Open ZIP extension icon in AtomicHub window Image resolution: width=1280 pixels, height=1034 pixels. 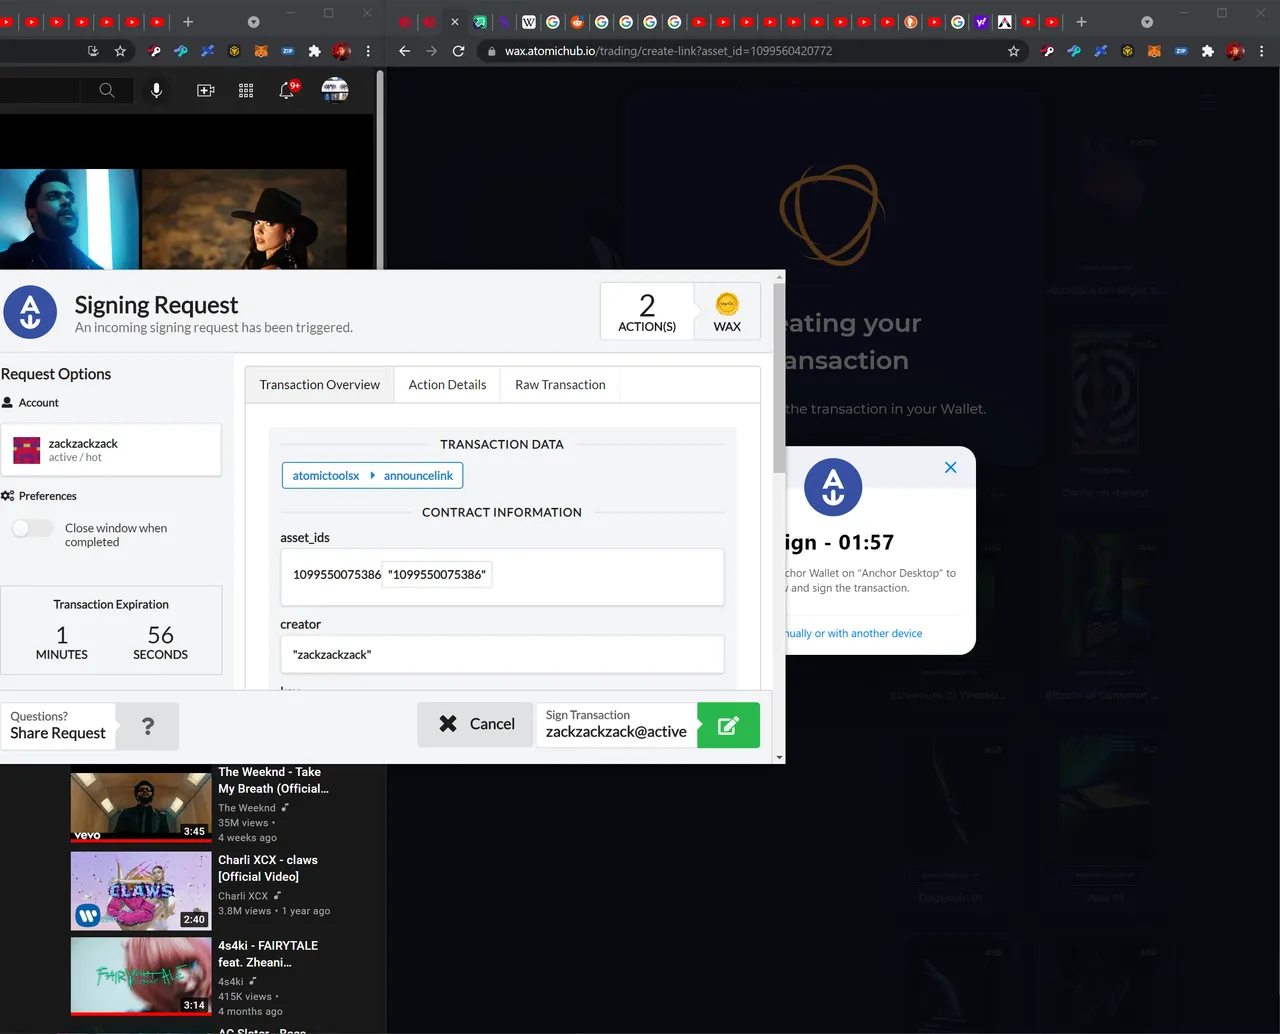pos(1181,51)
